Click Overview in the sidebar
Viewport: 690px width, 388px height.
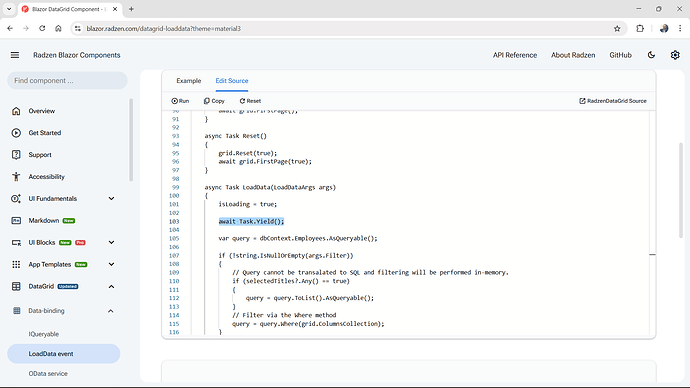coord(42,111)
